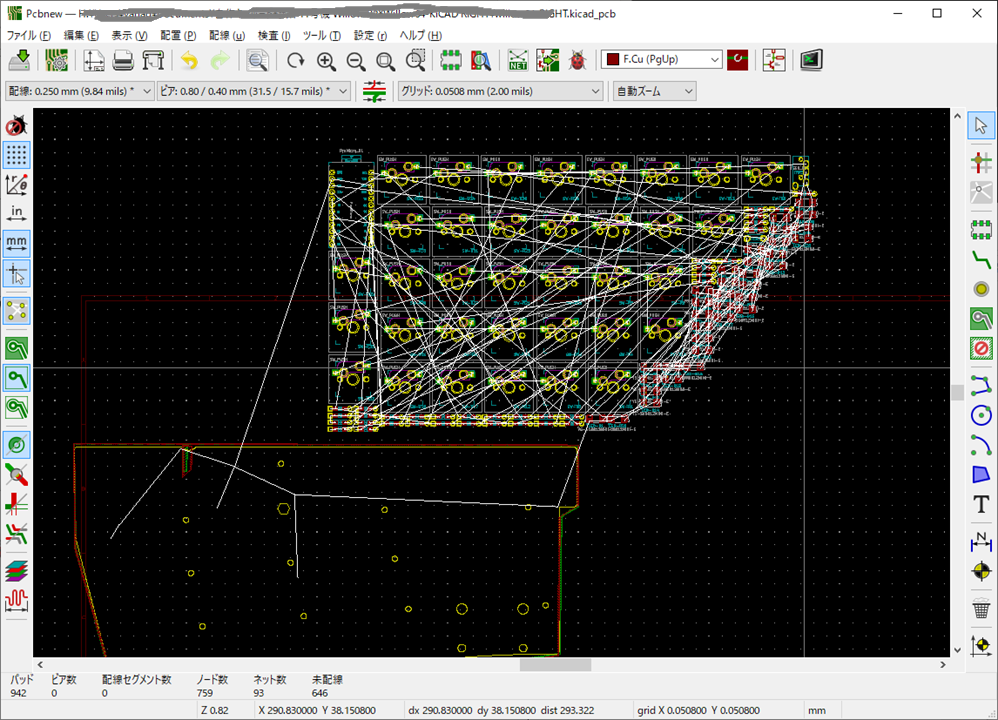This screenshot has height=720, width=998.
Task: Choose the delete items trash tool
Action: pyautogui.click(x=981, y=608)
